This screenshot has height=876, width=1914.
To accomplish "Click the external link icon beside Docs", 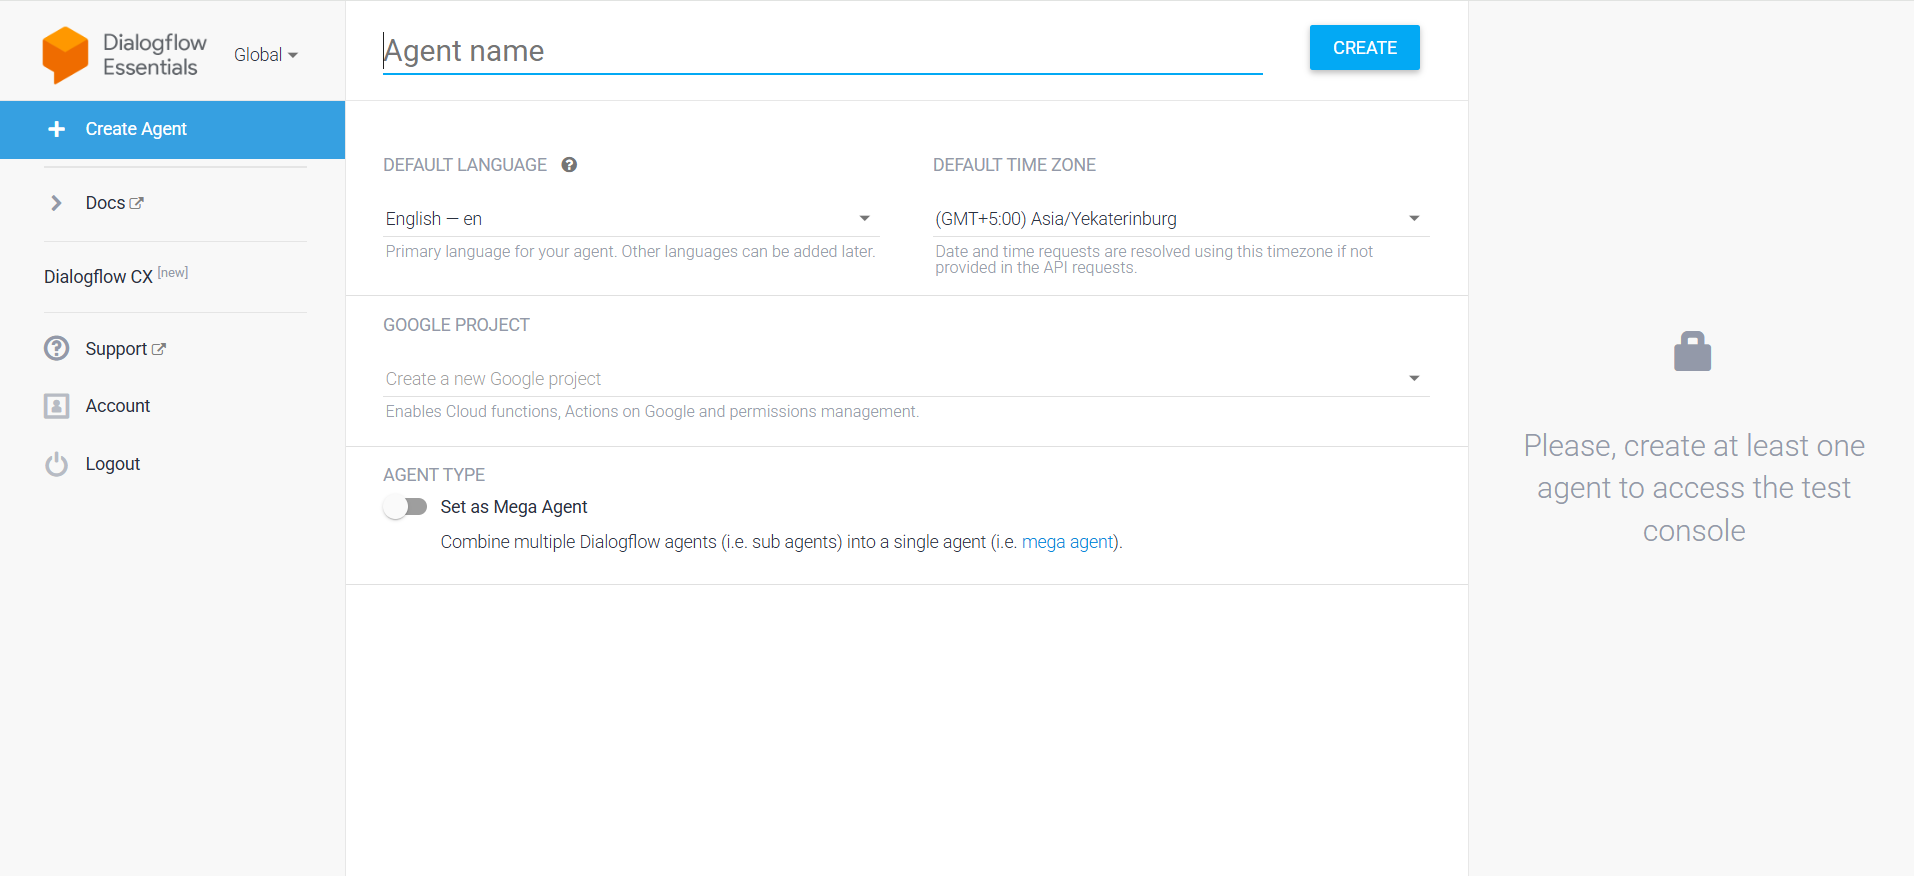I will point(137,203).
